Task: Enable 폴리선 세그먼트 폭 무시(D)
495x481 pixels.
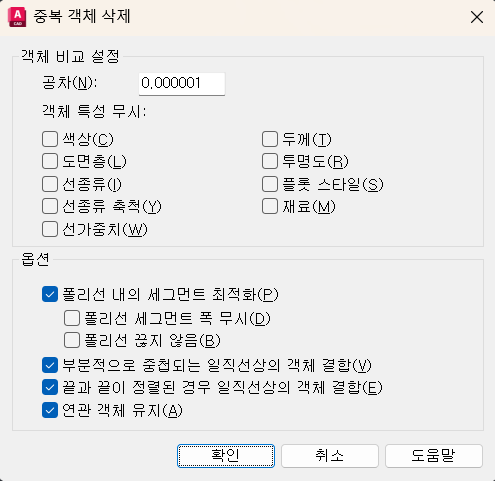Action: [72, 318]
